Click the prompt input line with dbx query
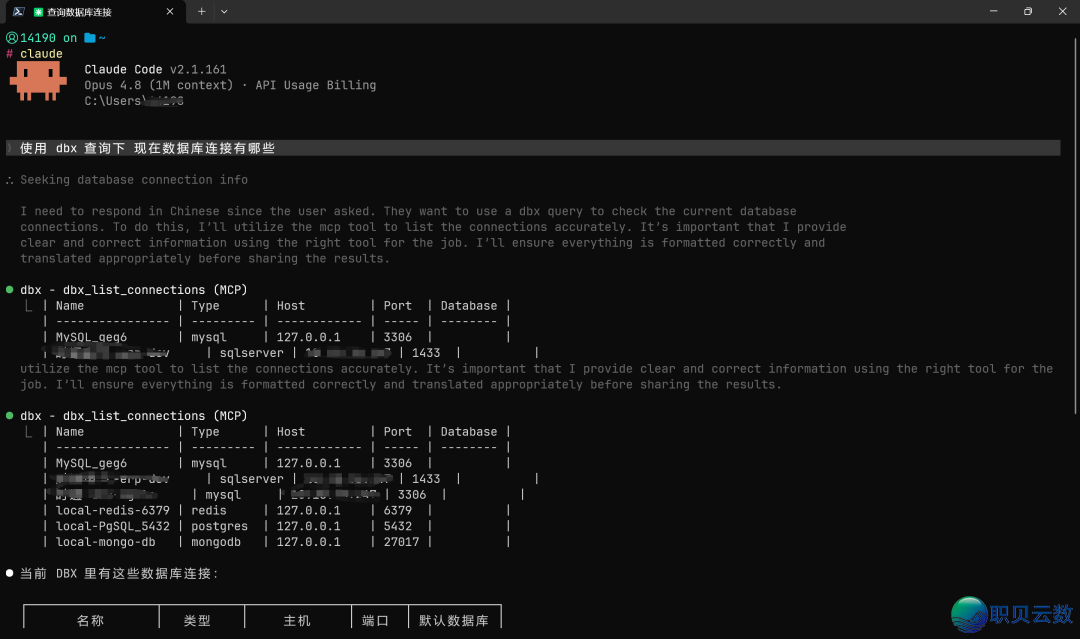1080x639 pixels. click(x=533, y=148)
